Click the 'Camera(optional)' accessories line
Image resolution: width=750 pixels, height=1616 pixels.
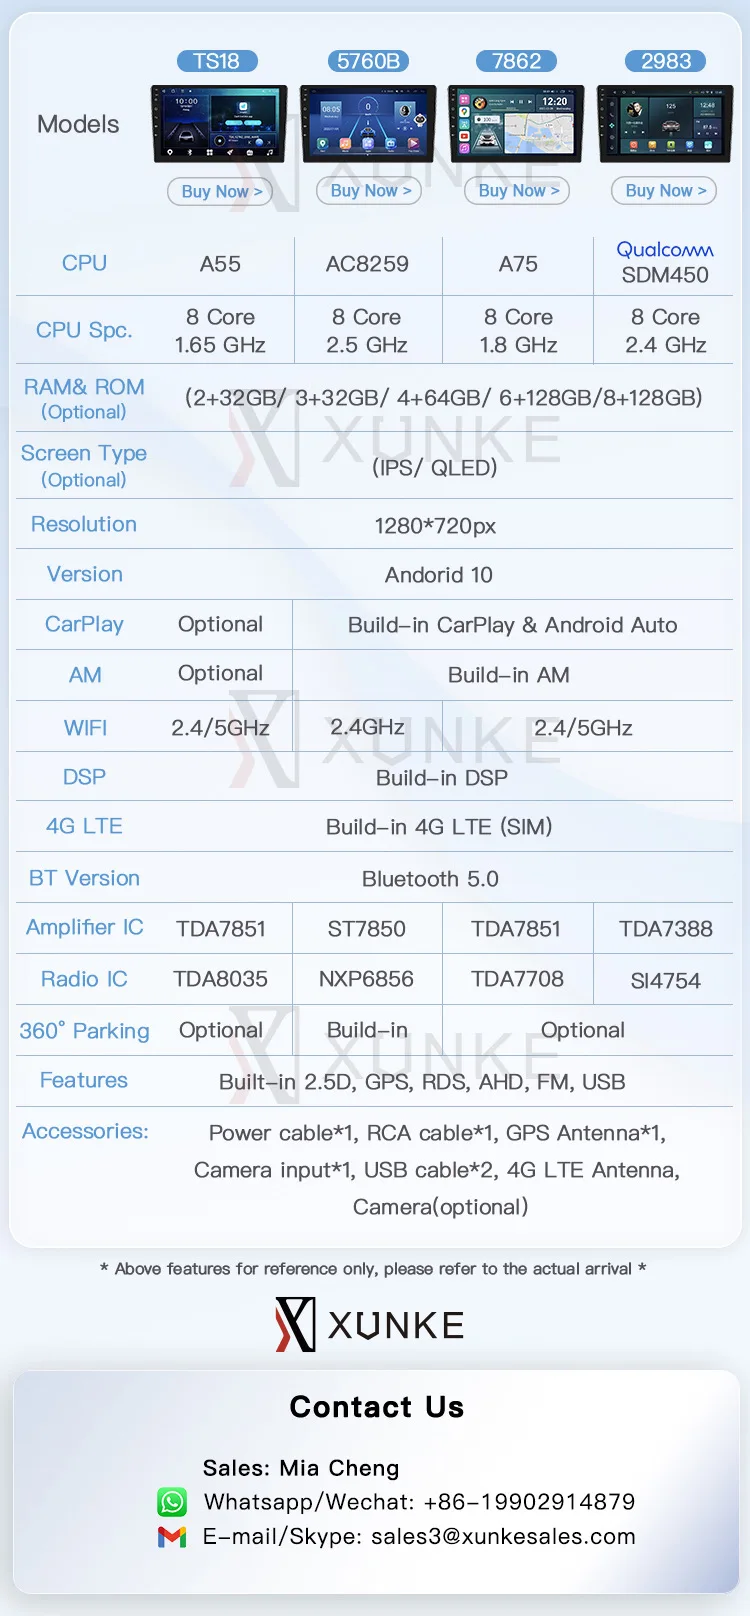(x=440, y=1207)
